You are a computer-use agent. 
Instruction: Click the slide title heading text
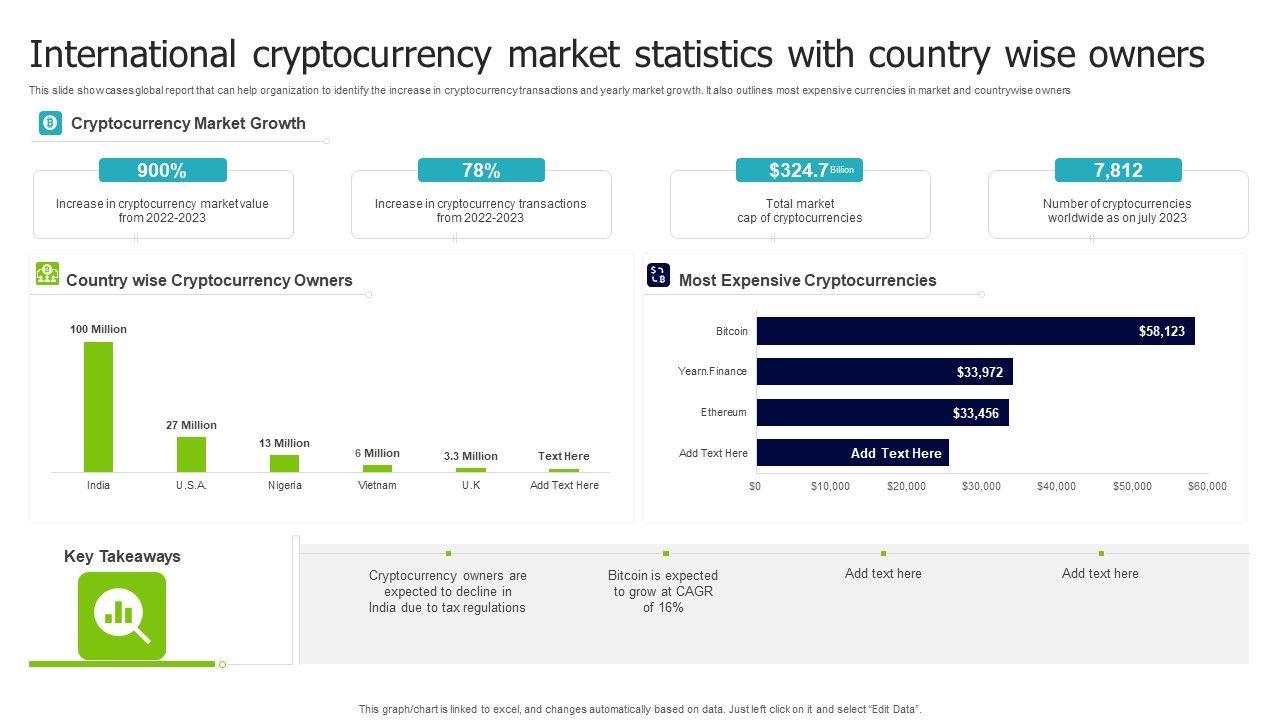click(x=617, y=54)
